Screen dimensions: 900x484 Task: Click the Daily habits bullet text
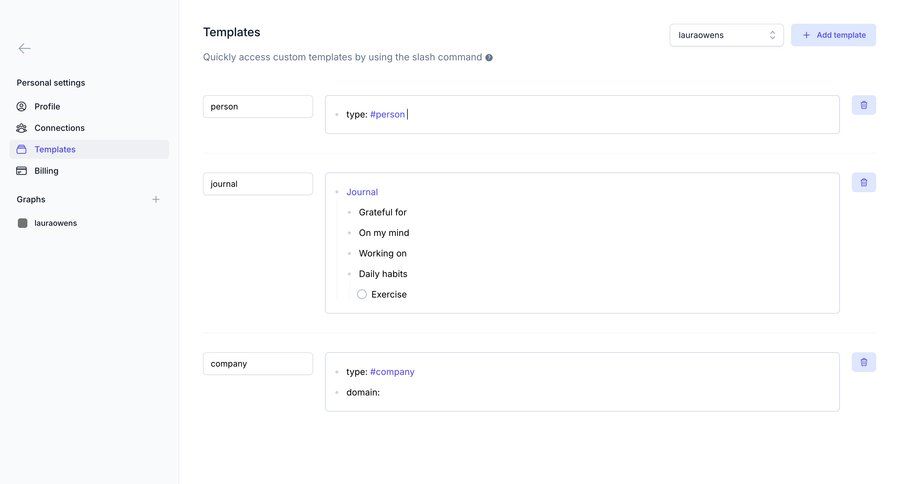click(383, 274)
